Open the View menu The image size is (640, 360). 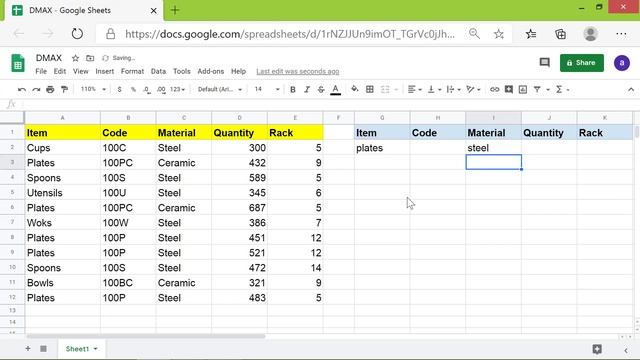tap(80, 71)
